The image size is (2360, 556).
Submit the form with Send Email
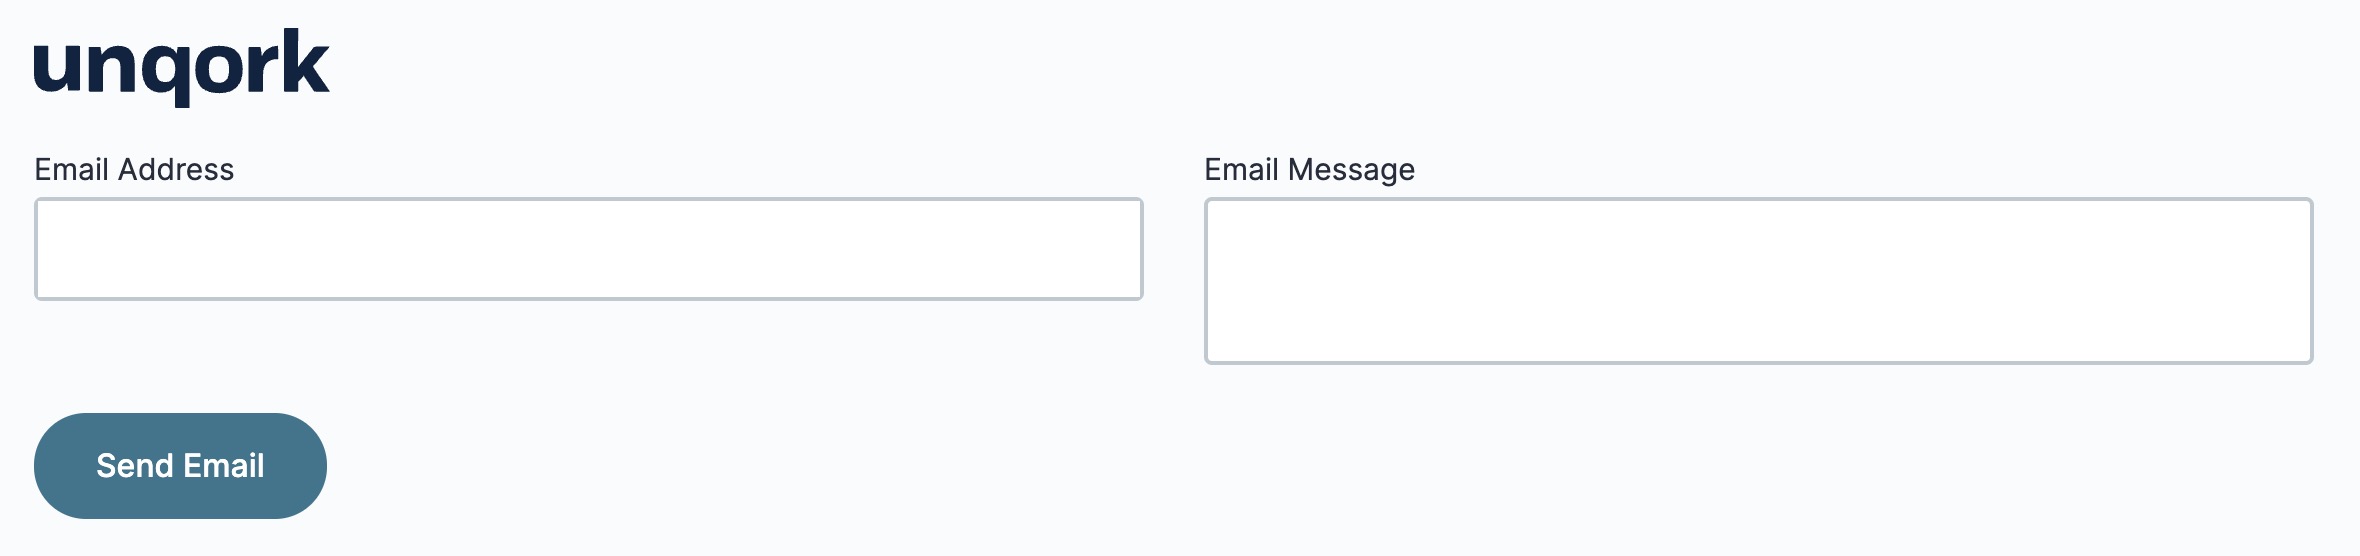tap(180, 466)
